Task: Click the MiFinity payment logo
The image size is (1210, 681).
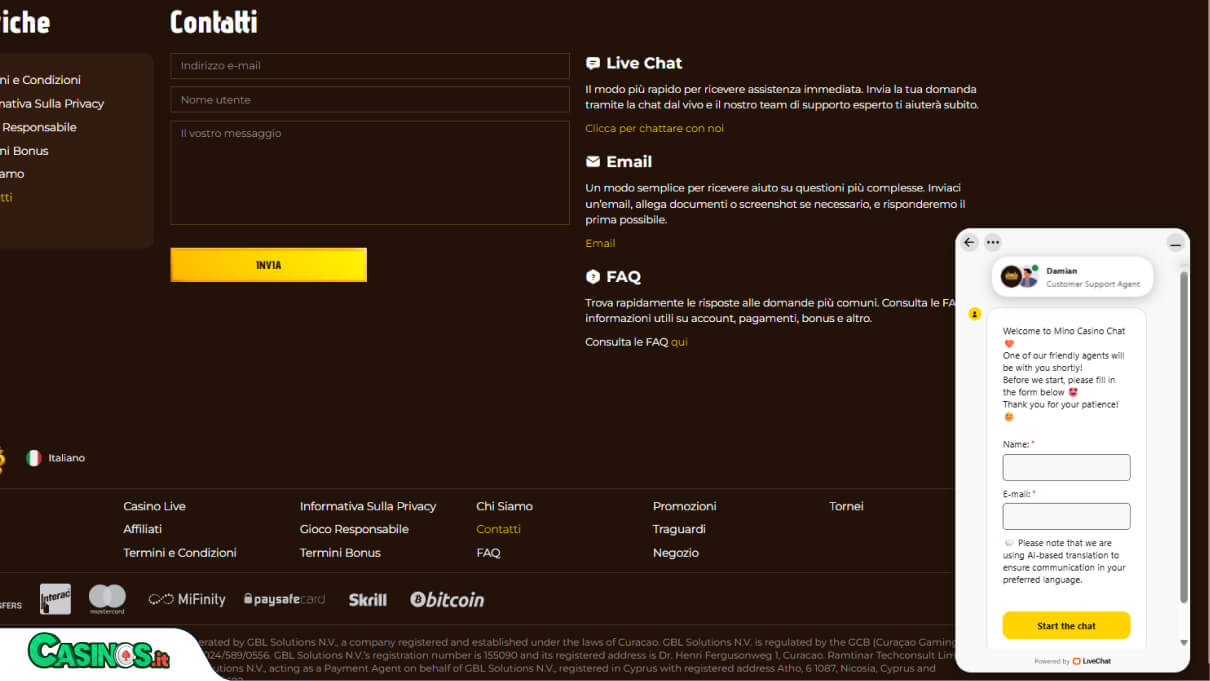Action: pos(187,599)
